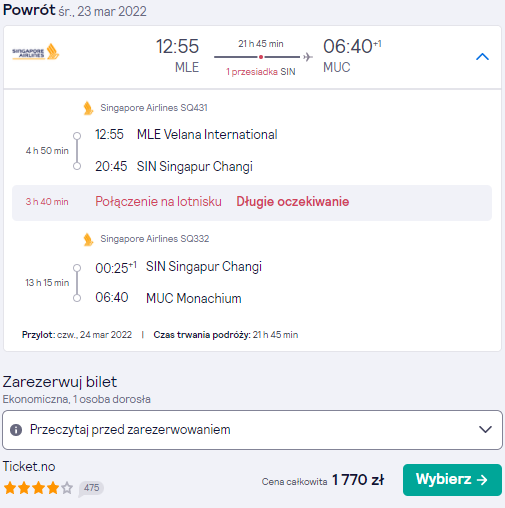Click the dropdown chevron in the read-before-booking box
505x508 pixels.
point(485,429)
